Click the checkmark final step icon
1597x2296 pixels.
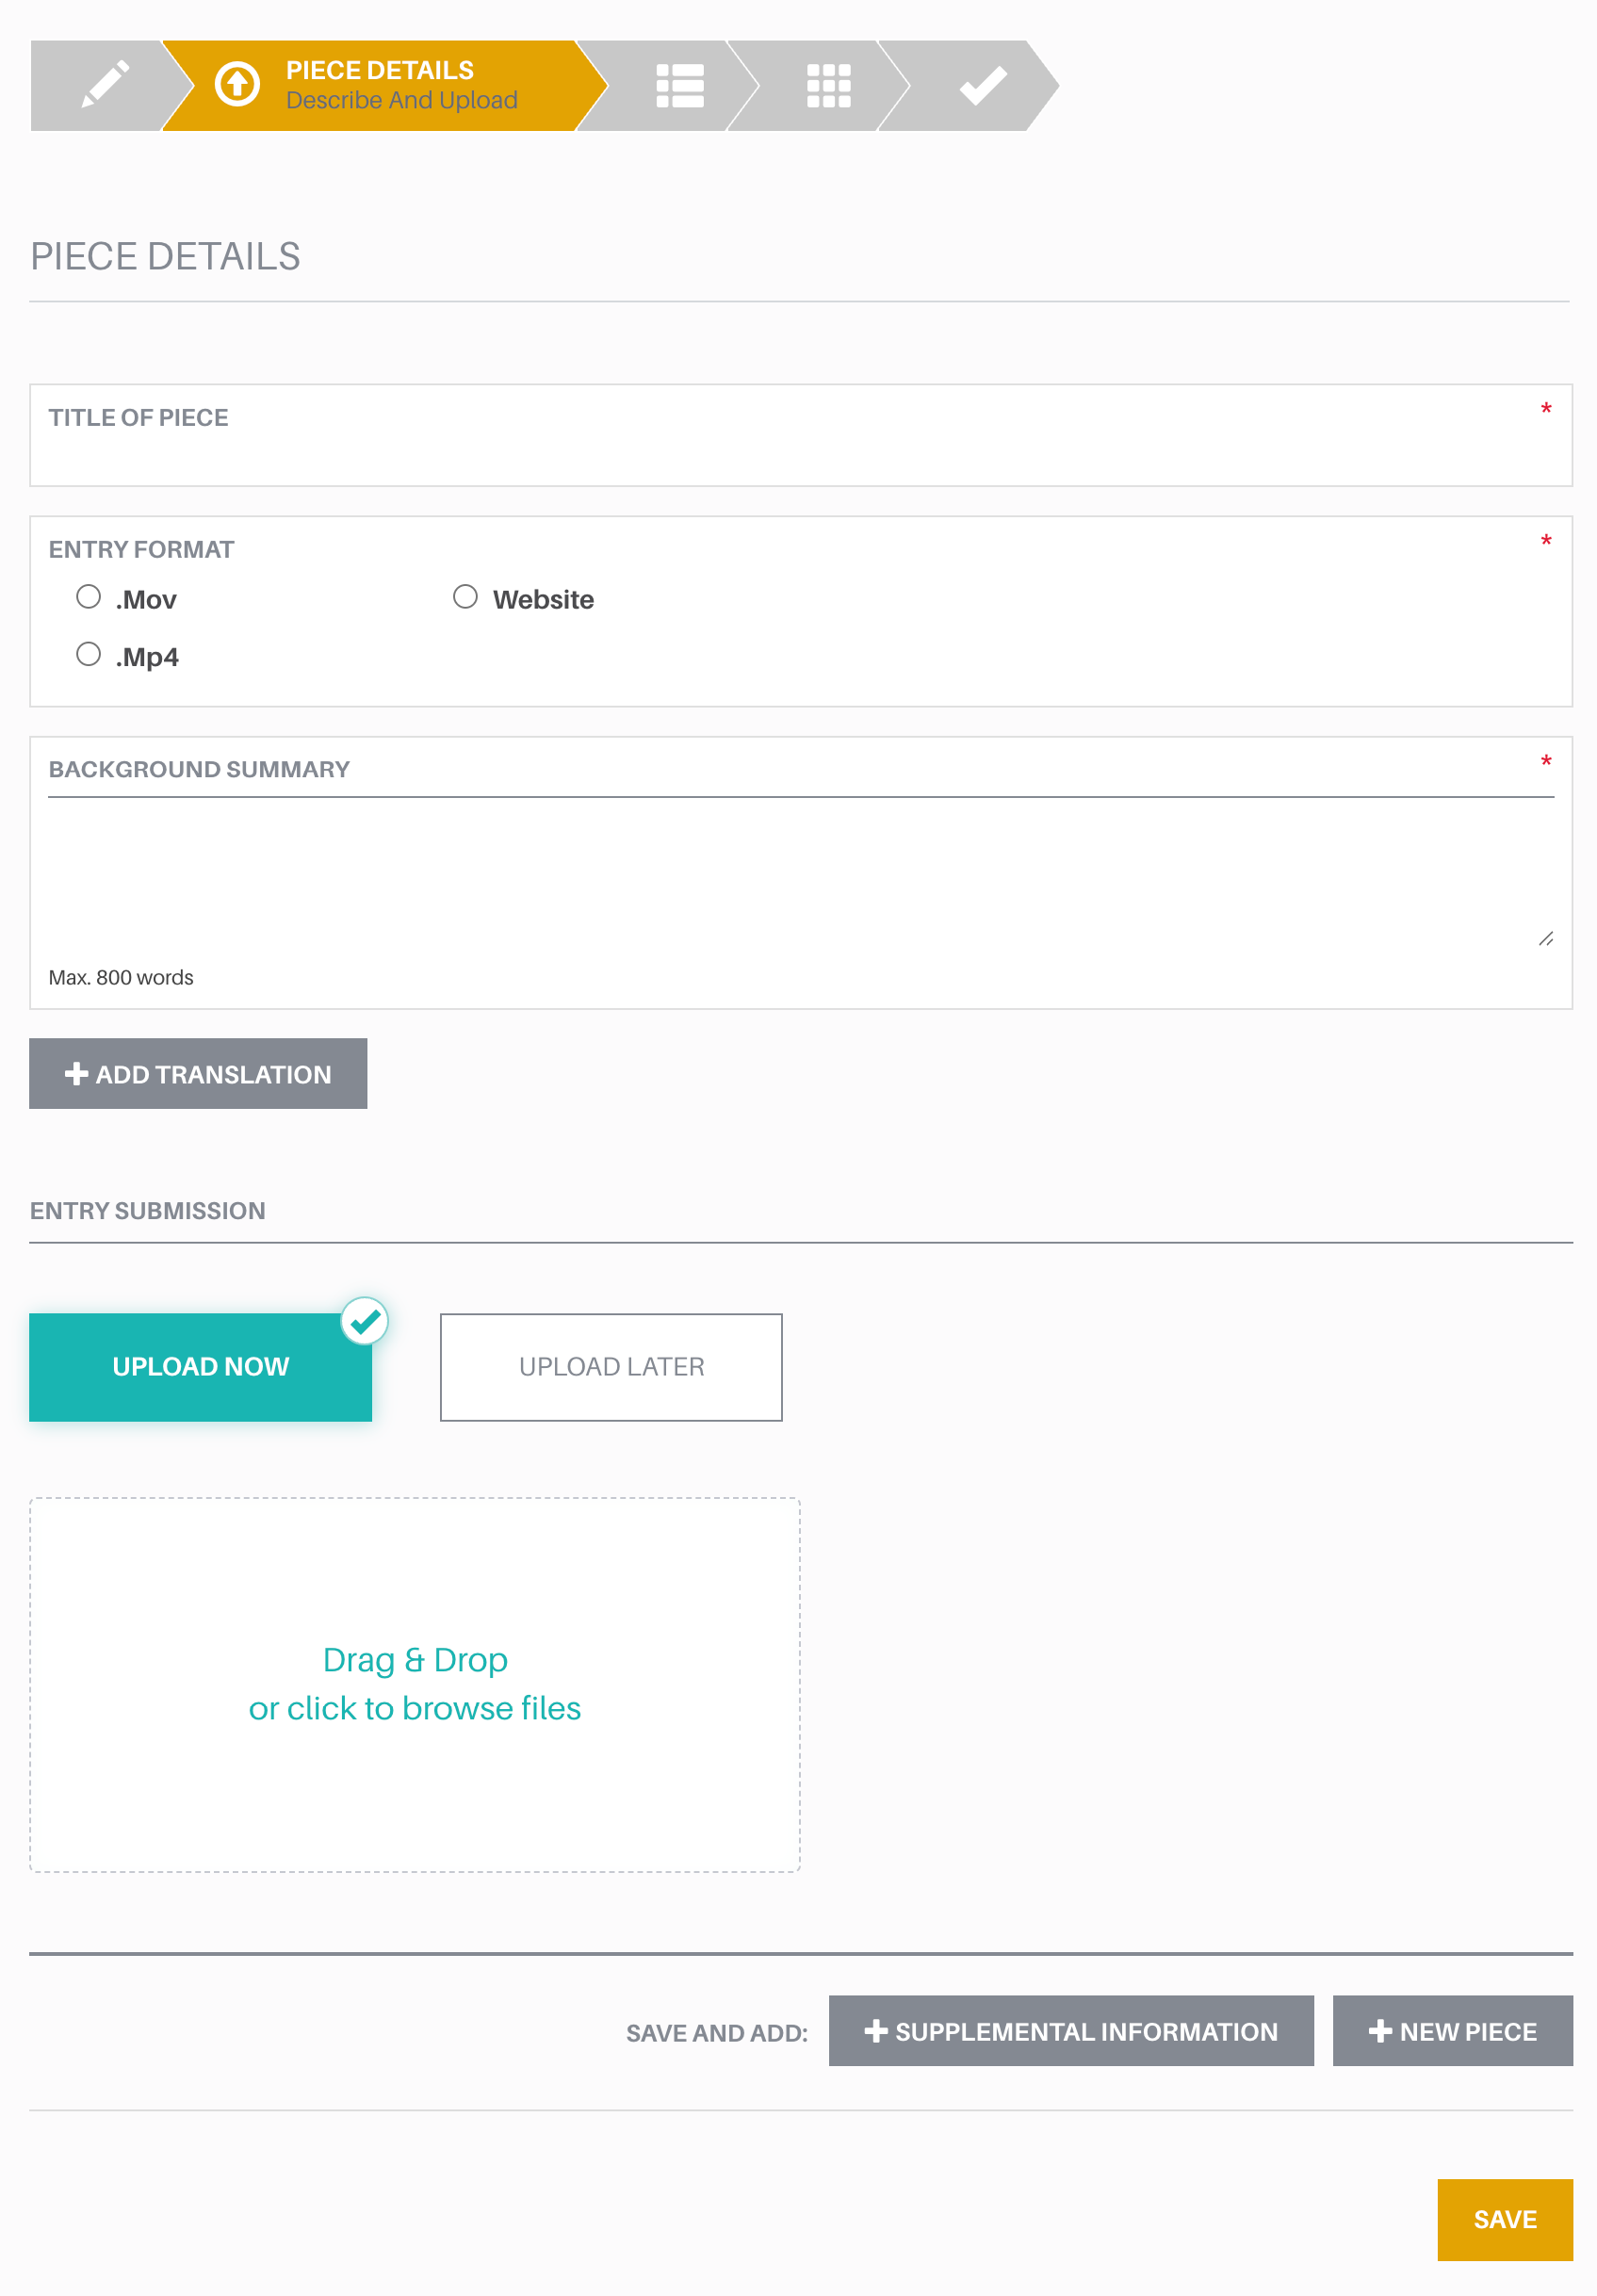tap(983, 85)
